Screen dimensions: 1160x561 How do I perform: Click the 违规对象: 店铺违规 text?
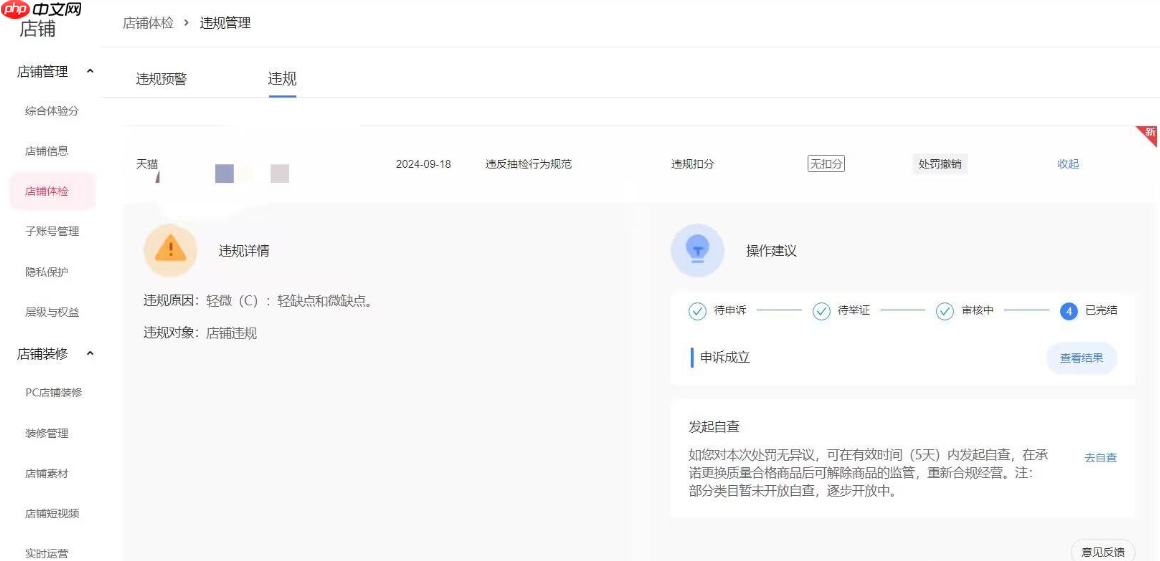[x=200, y=333]
